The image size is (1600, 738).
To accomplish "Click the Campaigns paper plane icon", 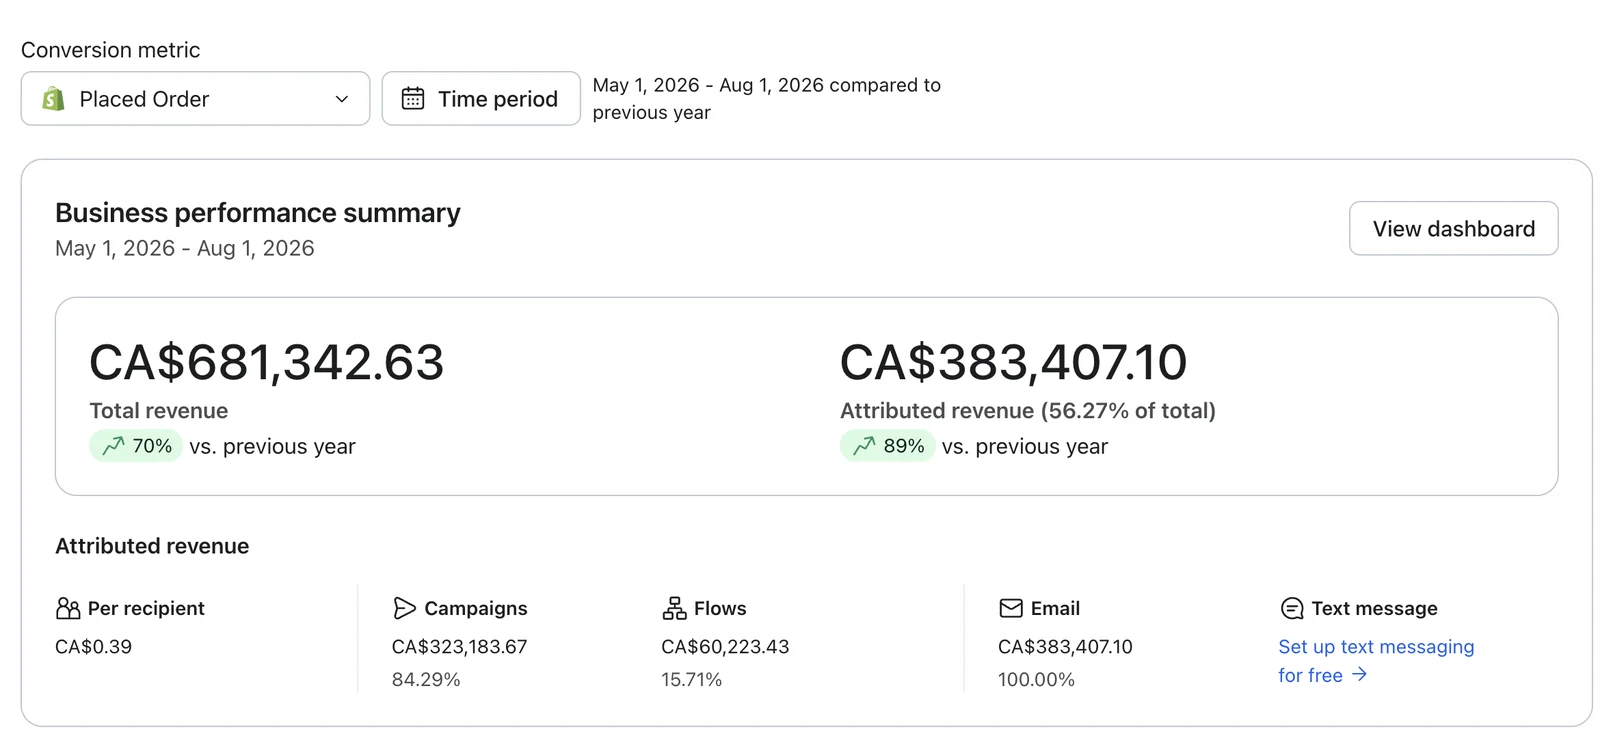I will point(404,608).
